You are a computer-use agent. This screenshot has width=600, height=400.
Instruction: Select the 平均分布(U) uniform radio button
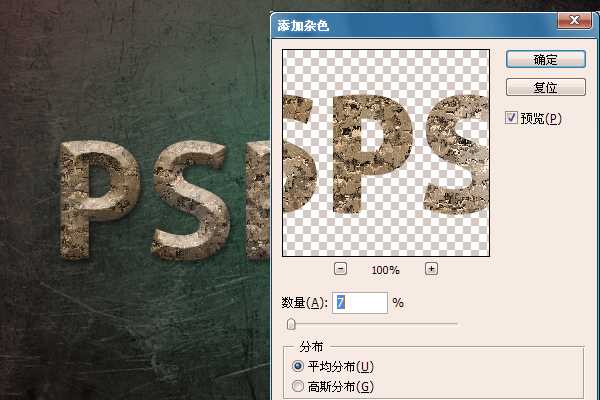coord(297,367)
